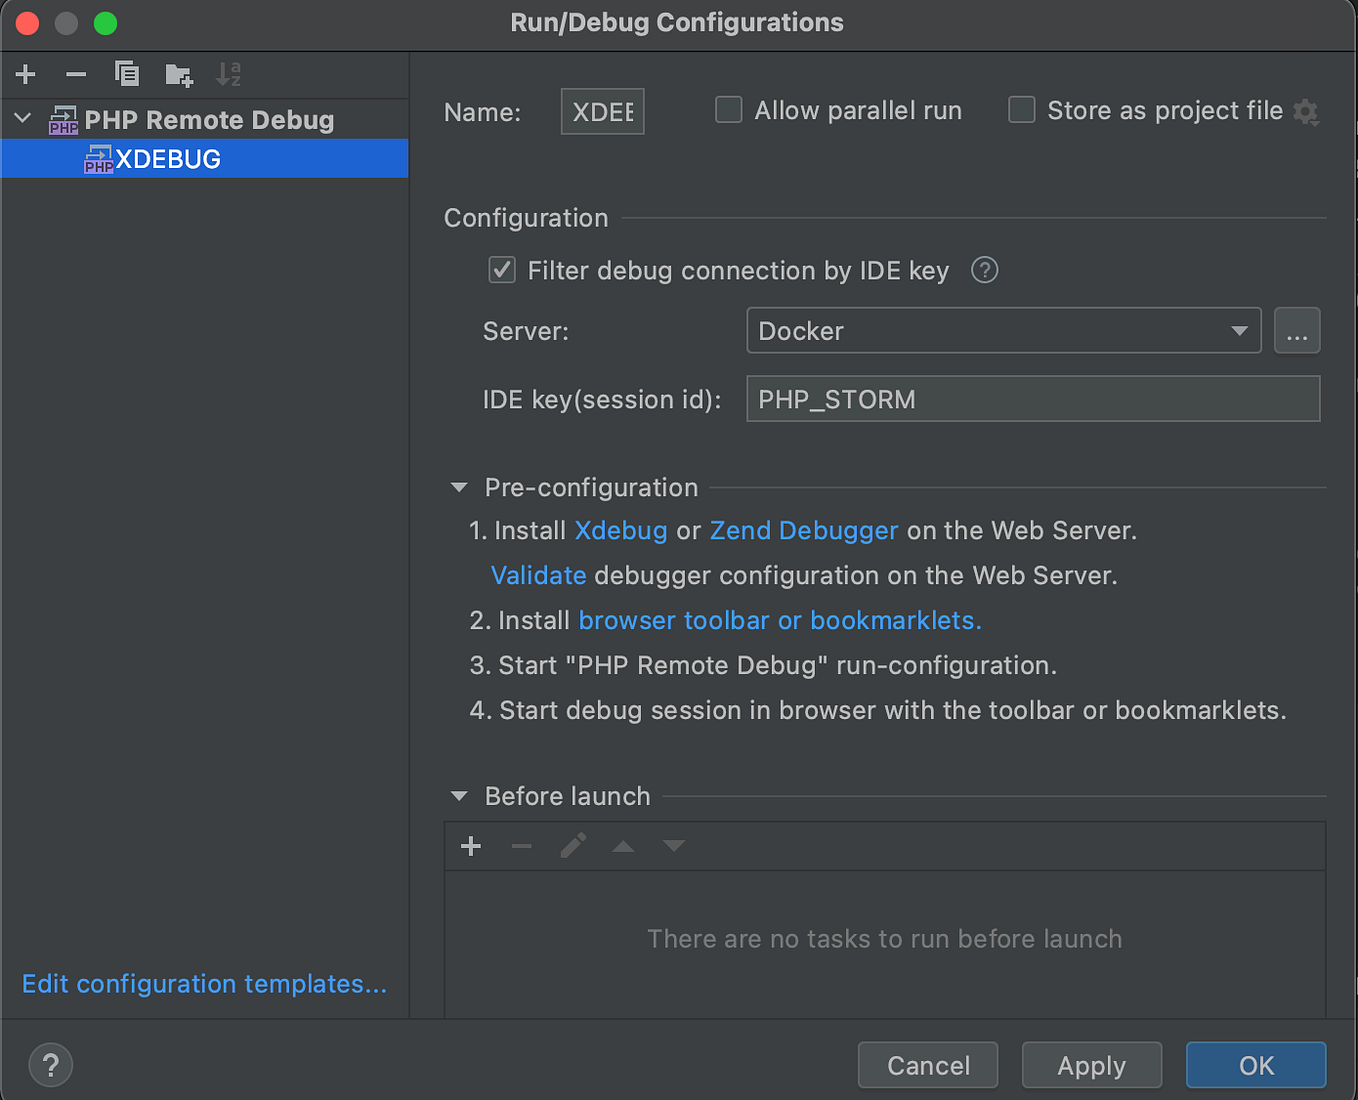Disable Filter debug connection by IDE key
Image resolution: width=1358 pixels, height=1100 pixels.
pyautogui.click(x=501, y=270)
